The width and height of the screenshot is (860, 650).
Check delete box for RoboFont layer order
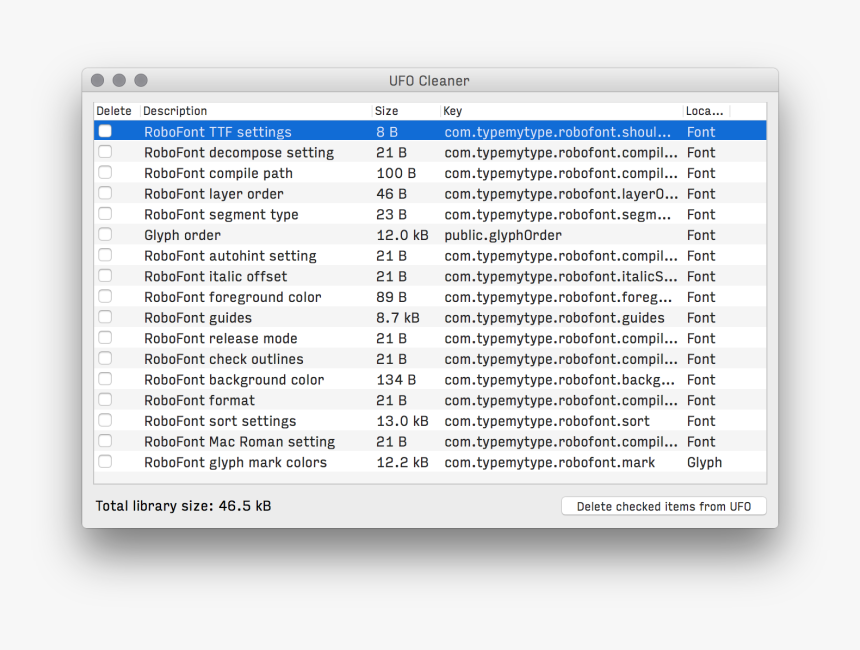(105, 193)
